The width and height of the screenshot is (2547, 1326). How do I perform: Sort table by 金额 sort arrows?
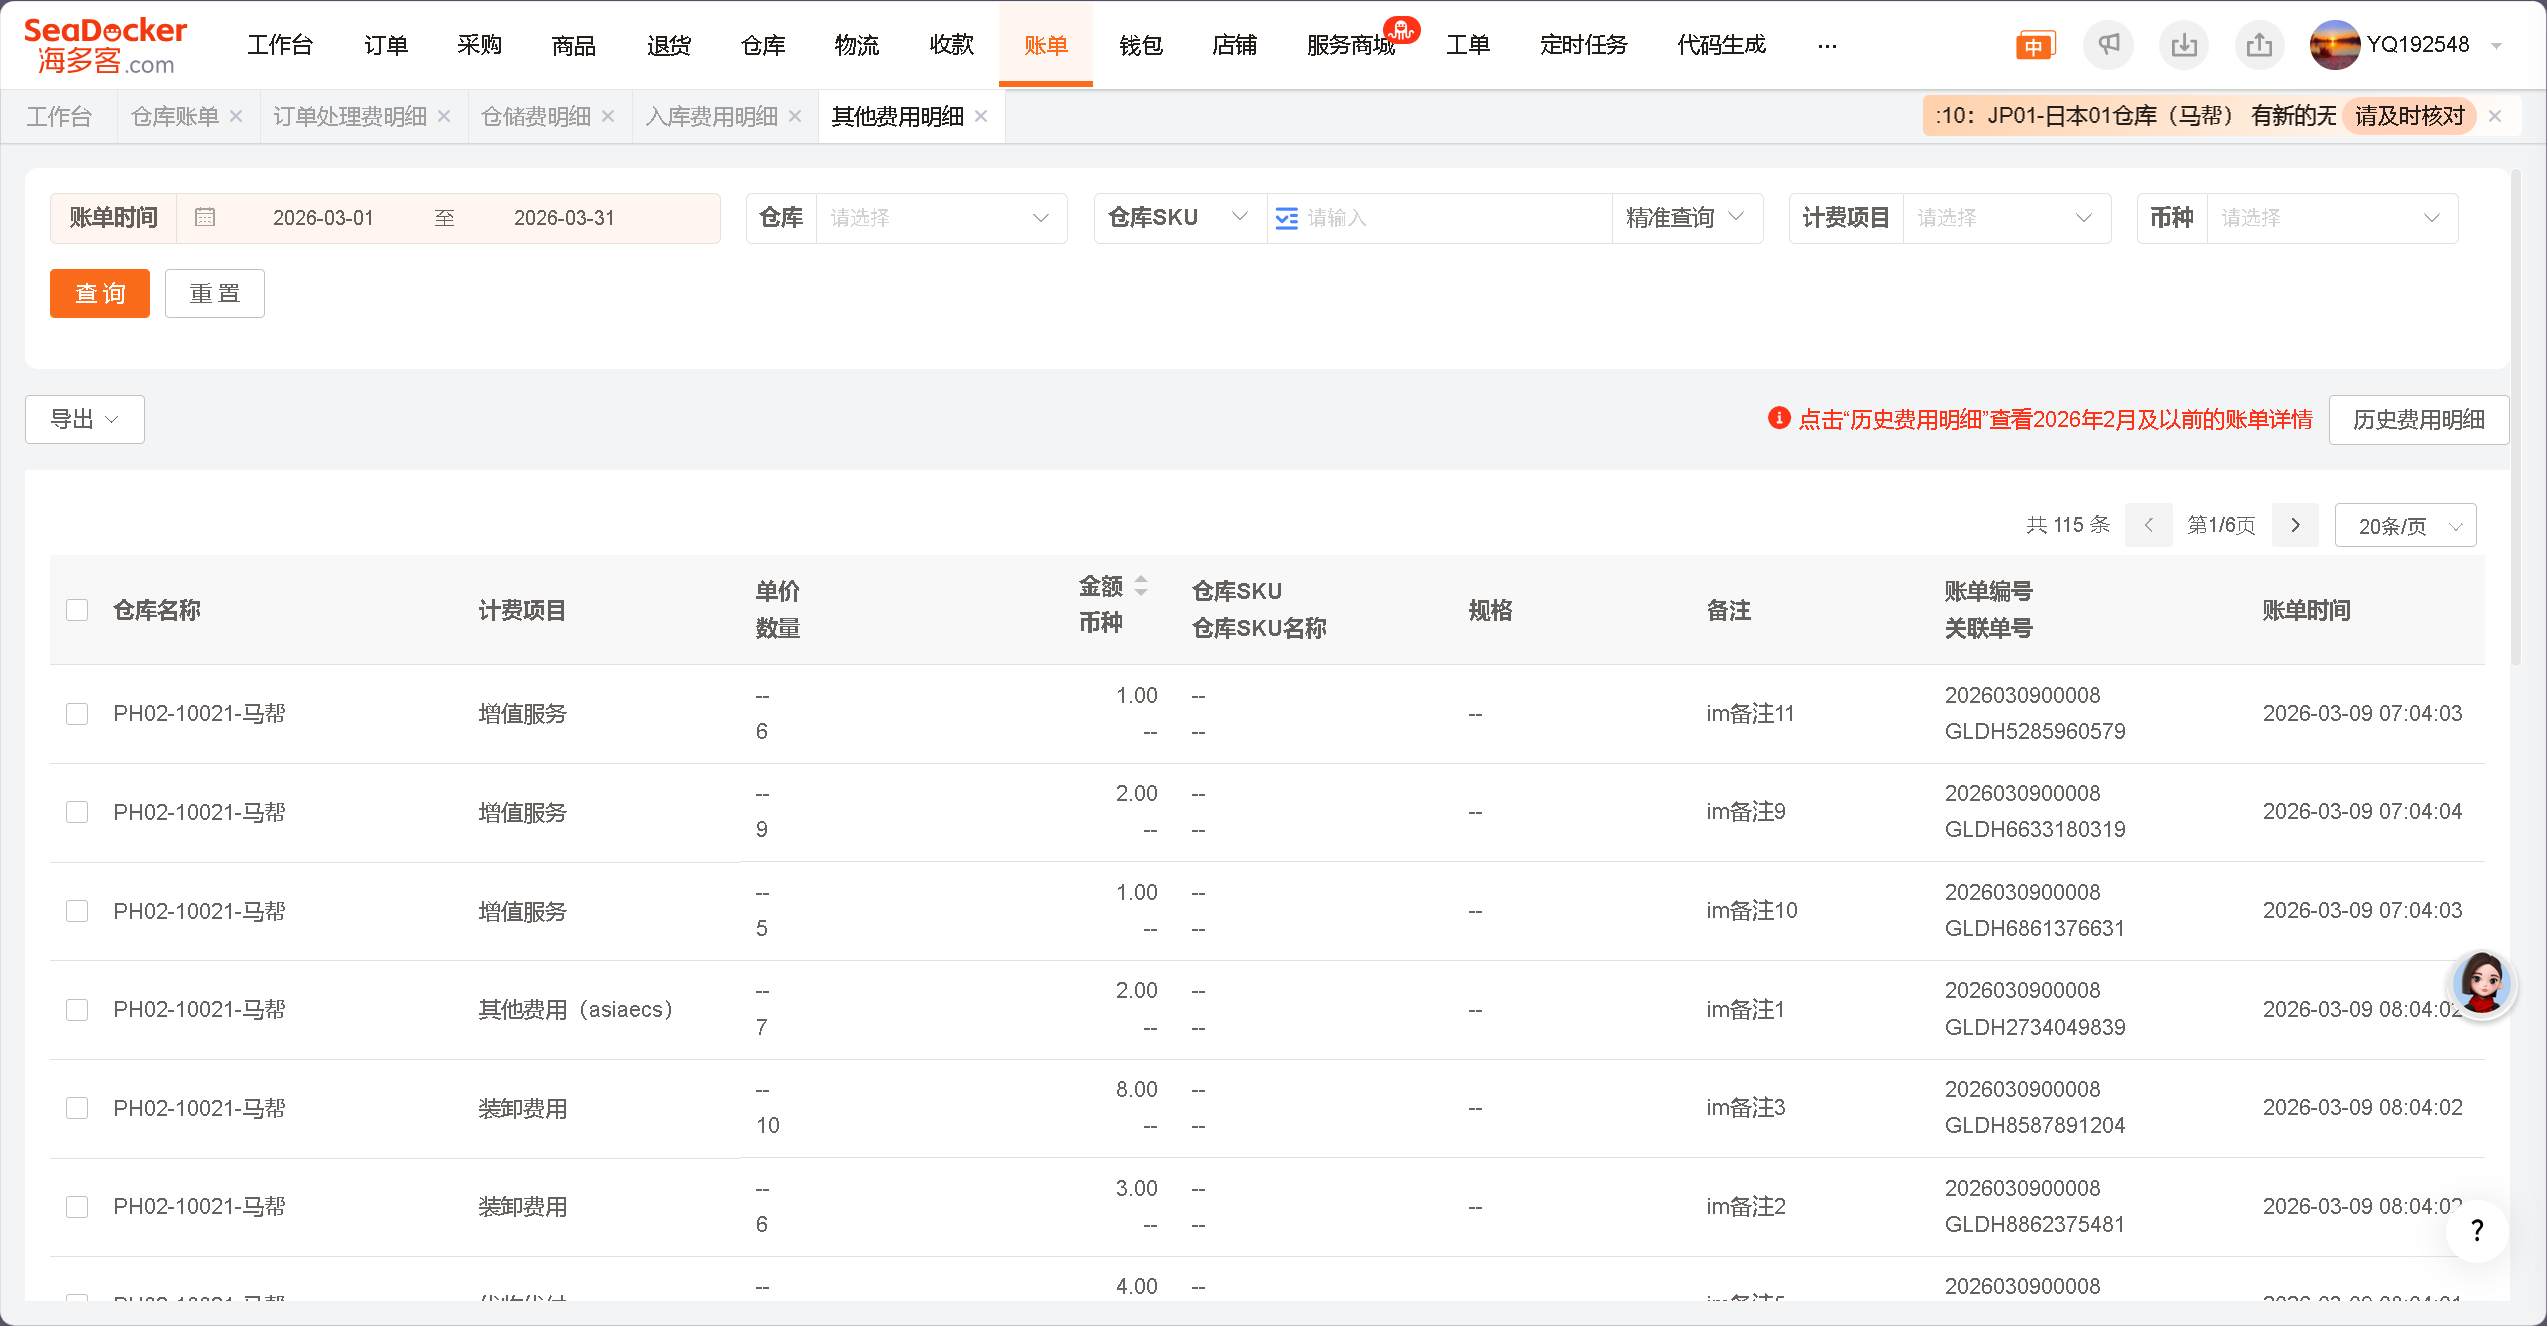1141,586
